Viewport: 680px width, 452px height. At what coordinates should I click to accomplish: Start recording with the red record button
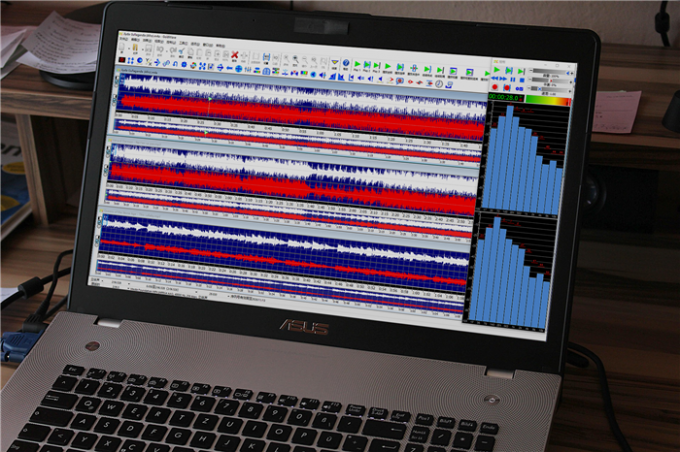[495, 87]
